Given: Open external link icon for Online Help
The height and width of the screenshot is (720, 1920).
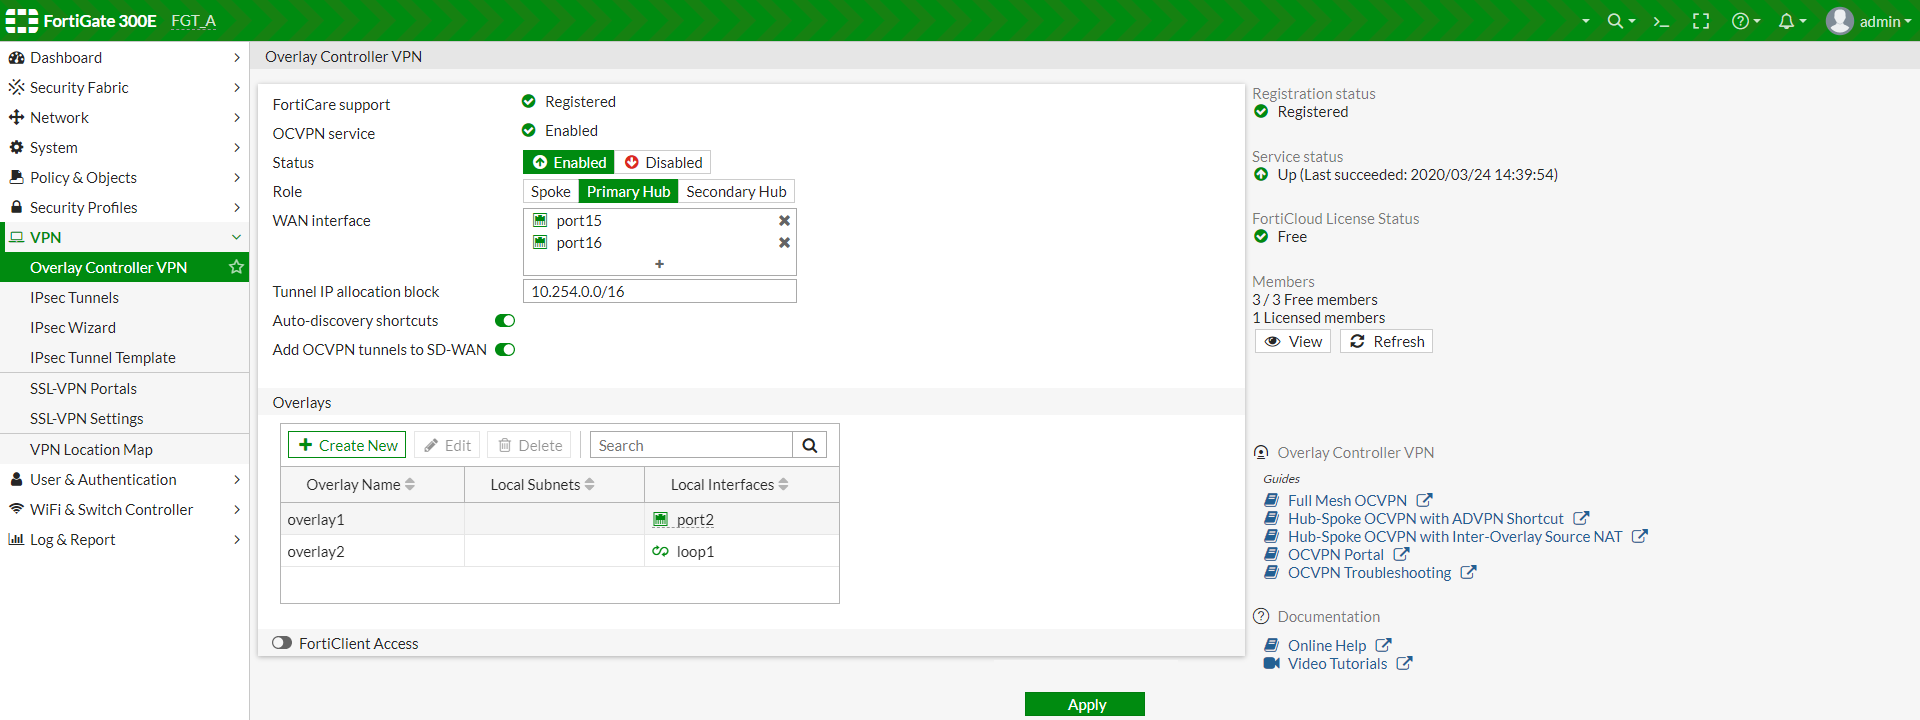Looking at the screenshot, I should (1383, 645).
